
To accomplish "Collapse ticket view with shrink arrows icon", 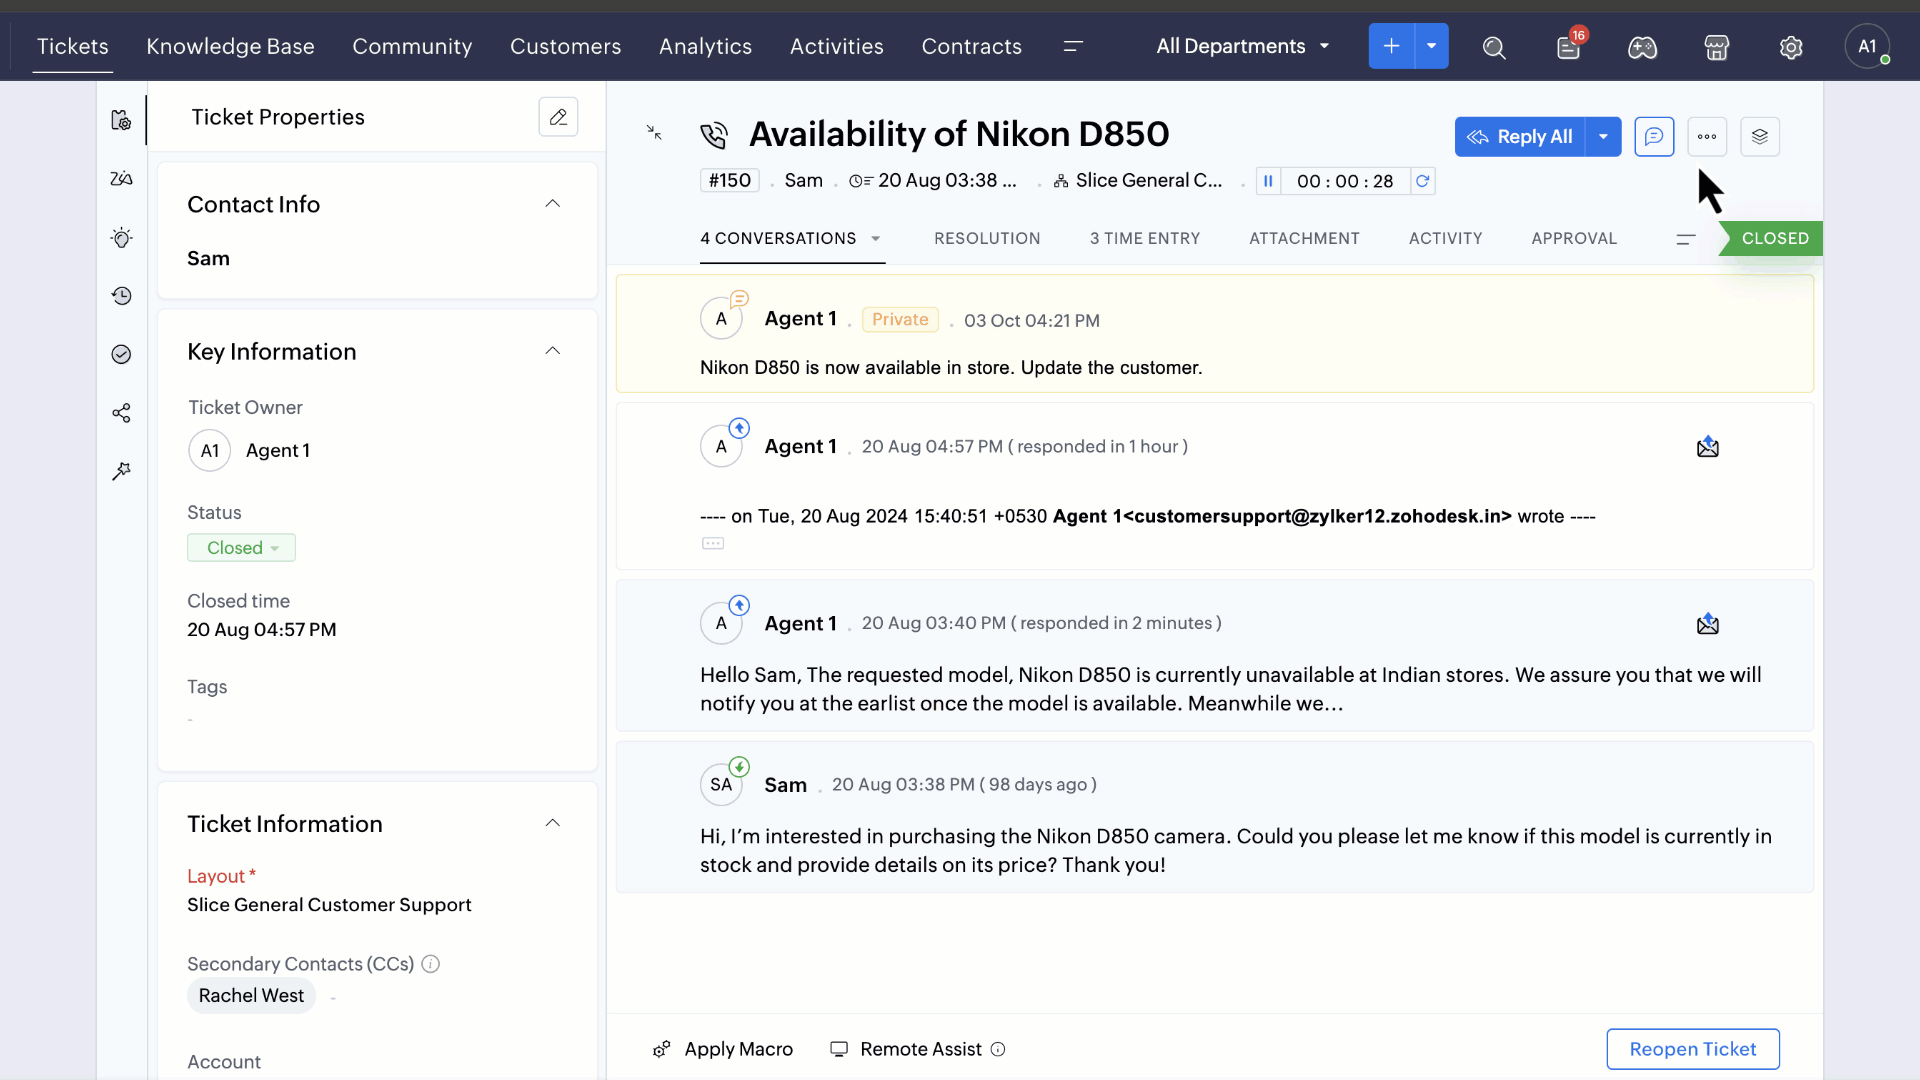I will pyautogui.click(x=654, y=132).
